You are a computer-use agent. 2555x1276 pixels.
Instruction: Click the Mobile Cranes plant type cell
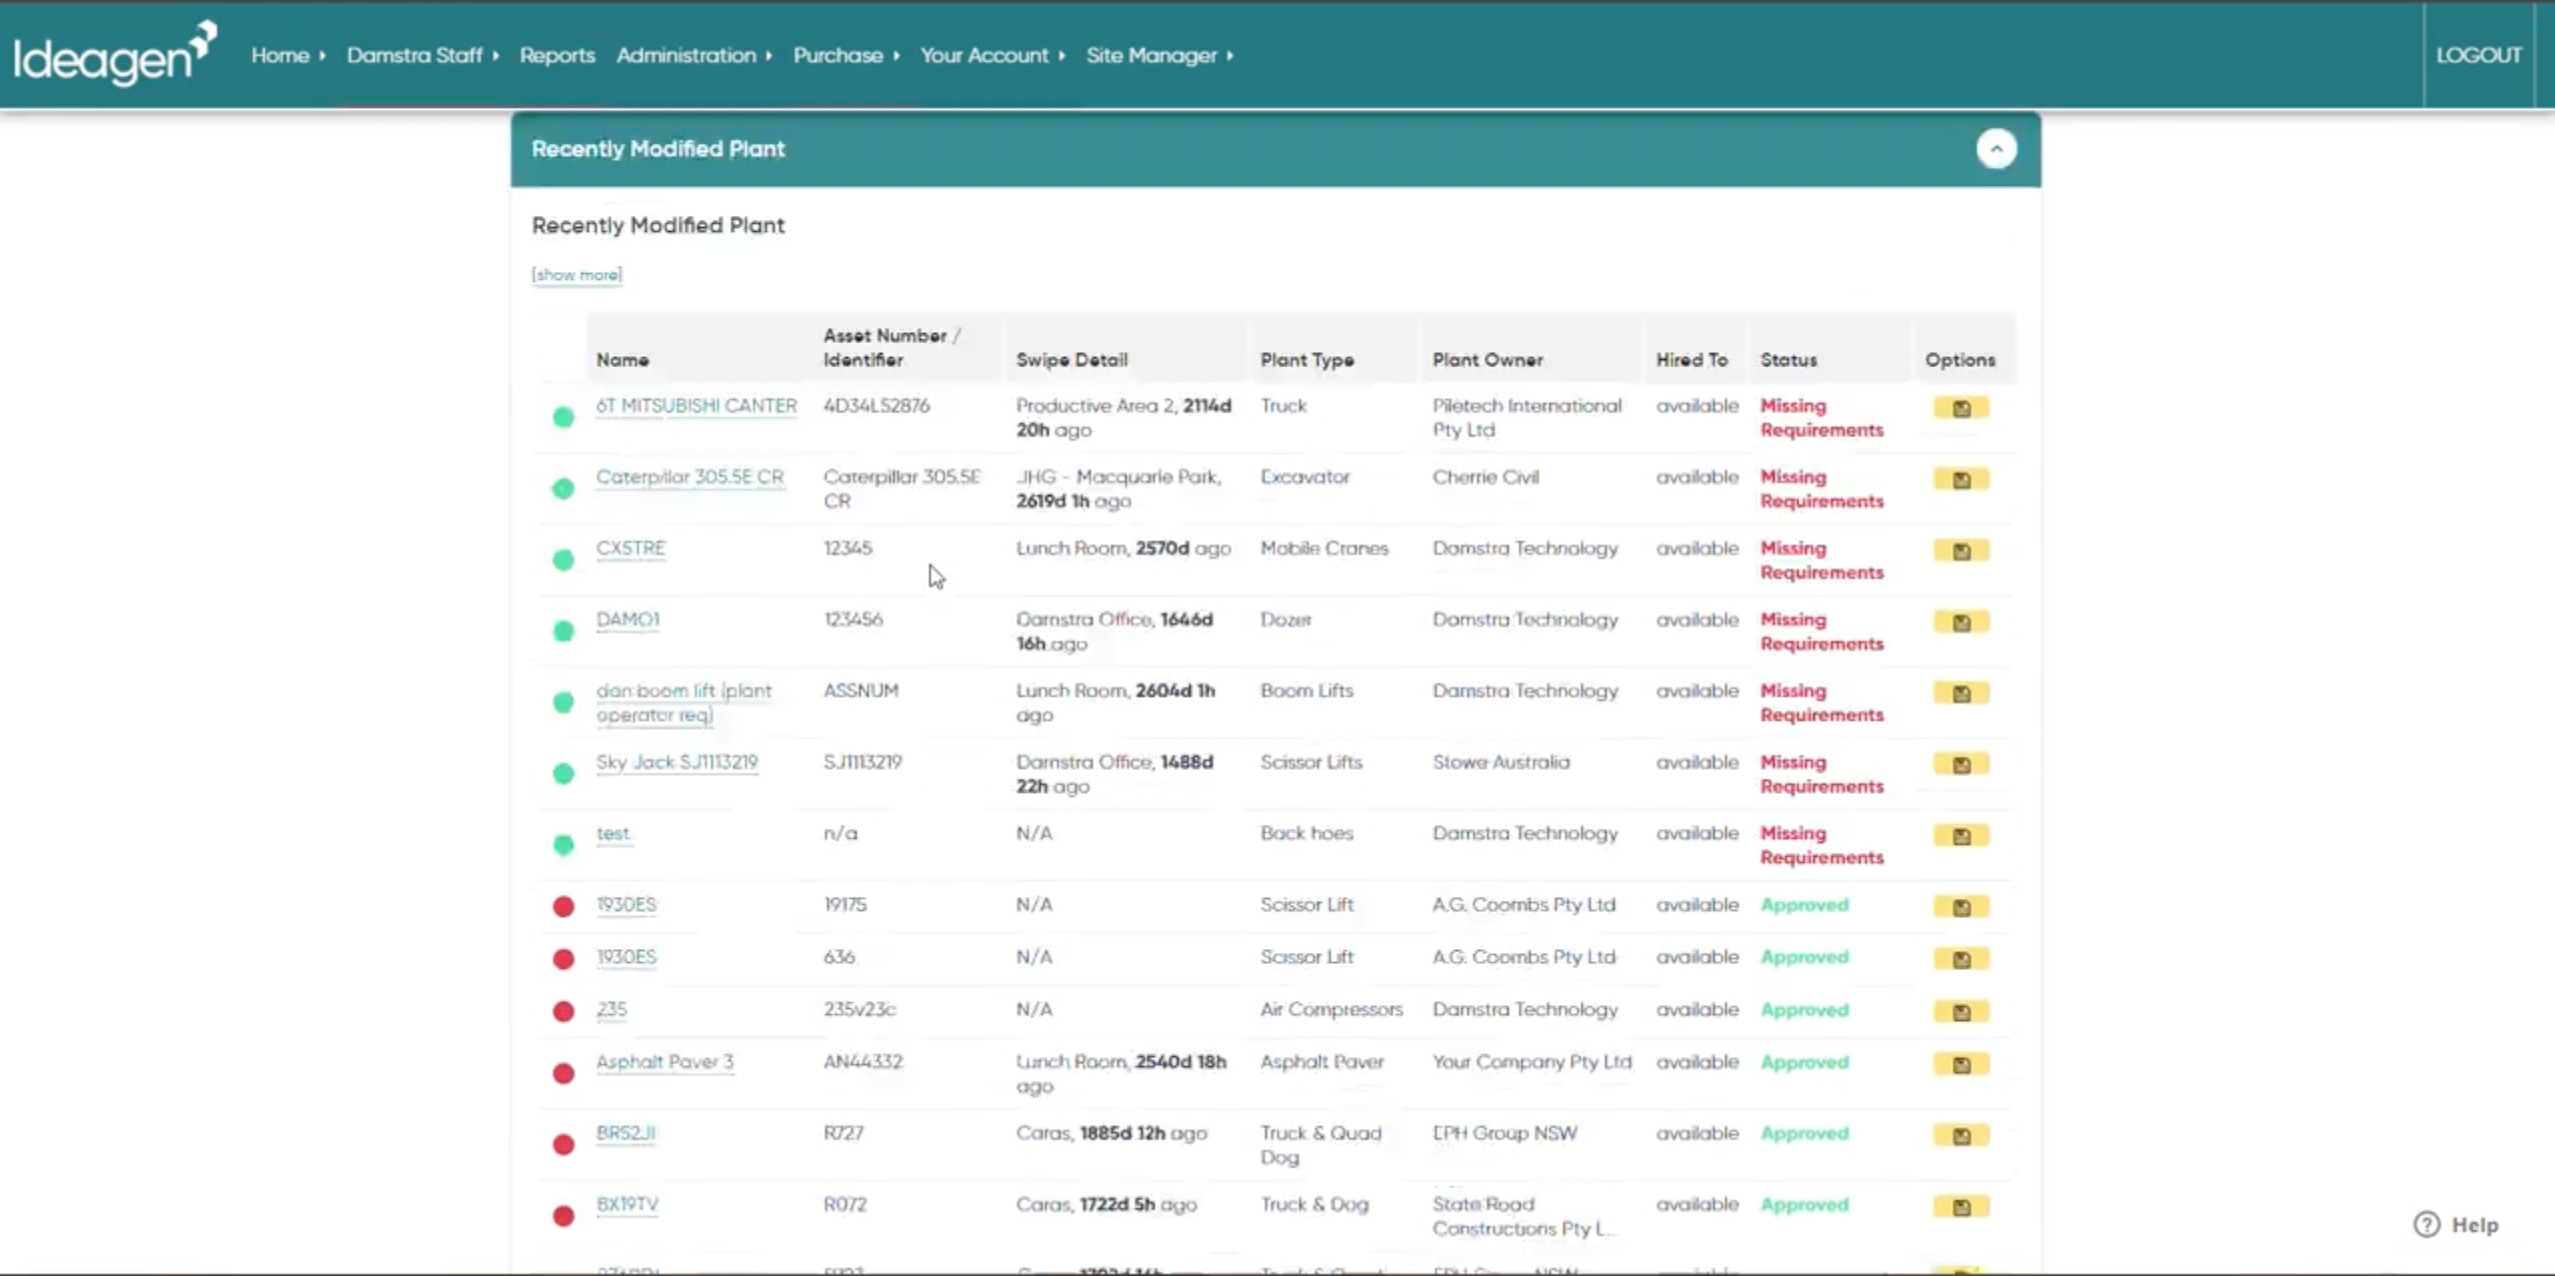click(x=1324, y=548)
